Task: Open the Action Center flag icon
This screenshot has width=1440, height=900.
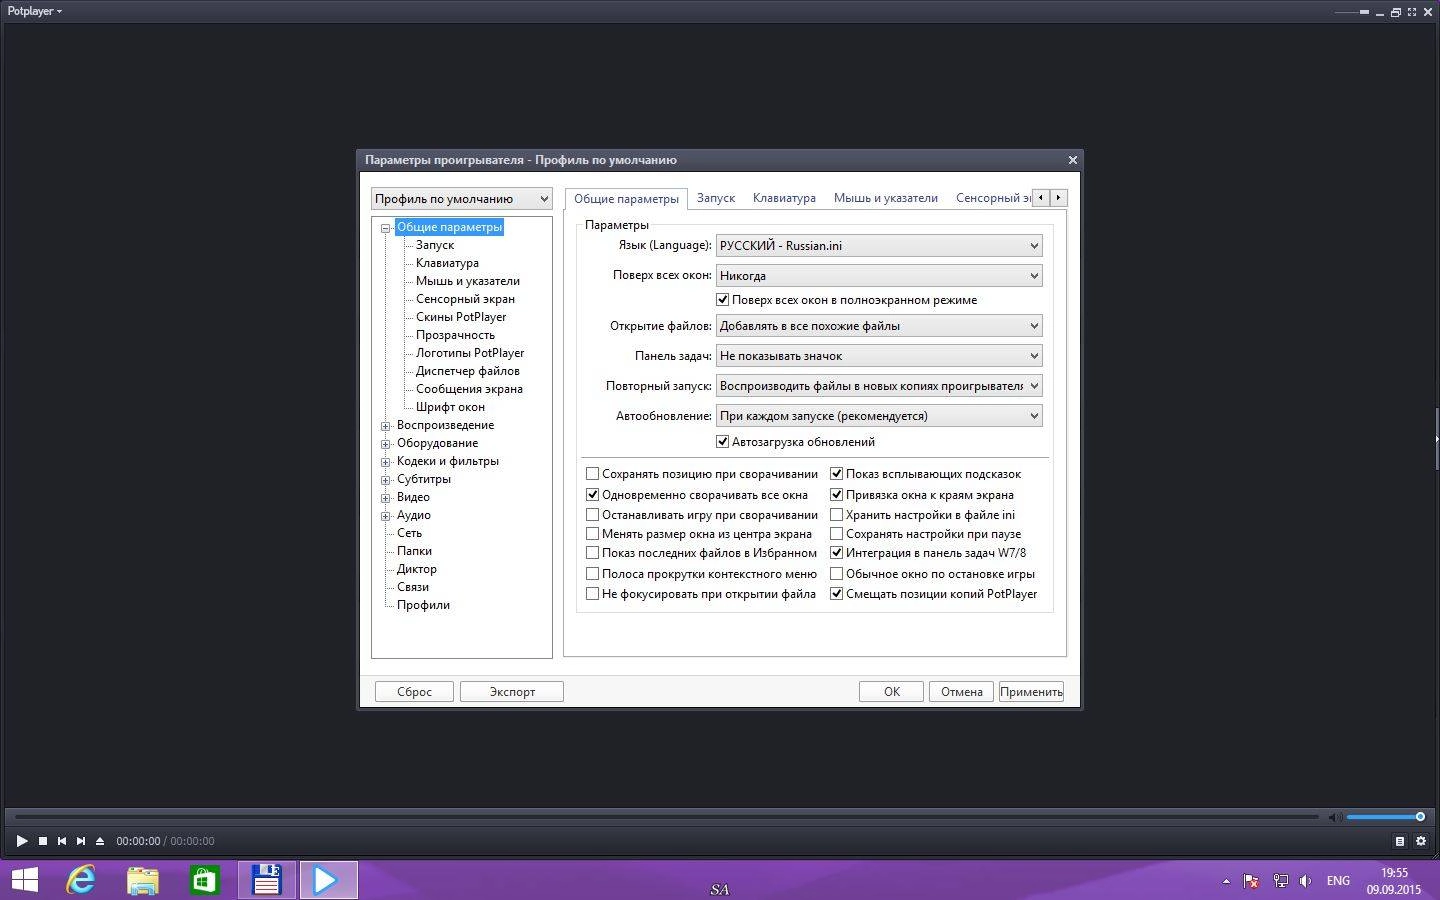Action: (x=1251, y=881)
